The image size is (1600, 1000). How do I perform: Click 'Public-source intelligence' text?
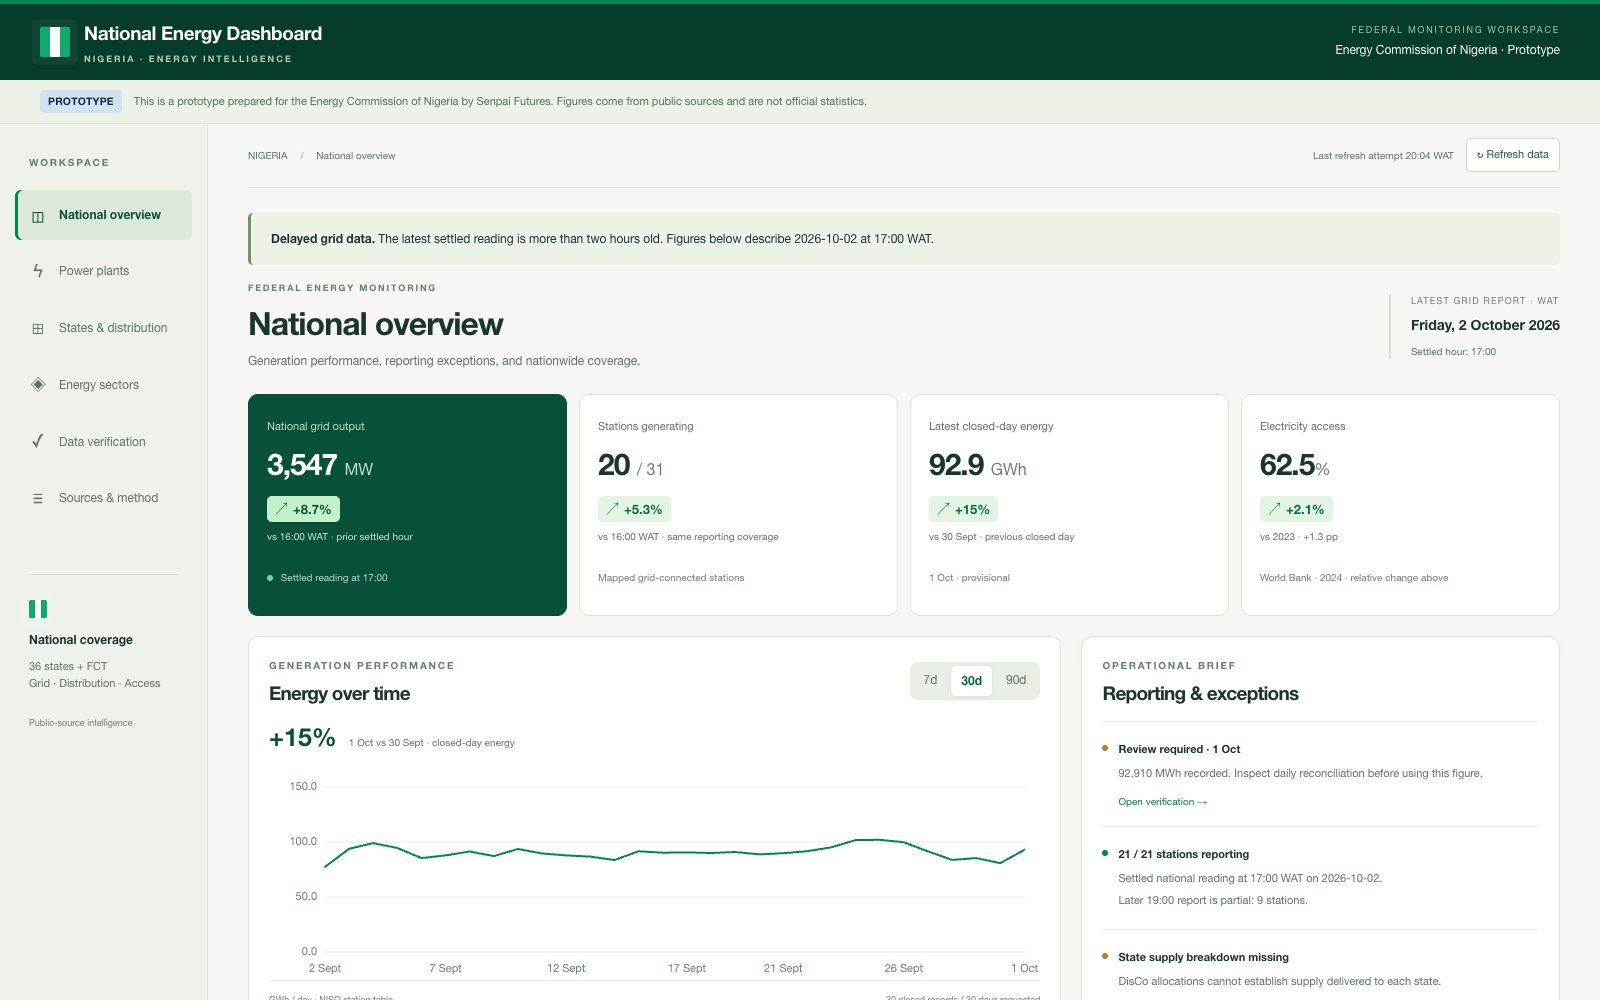81,723
